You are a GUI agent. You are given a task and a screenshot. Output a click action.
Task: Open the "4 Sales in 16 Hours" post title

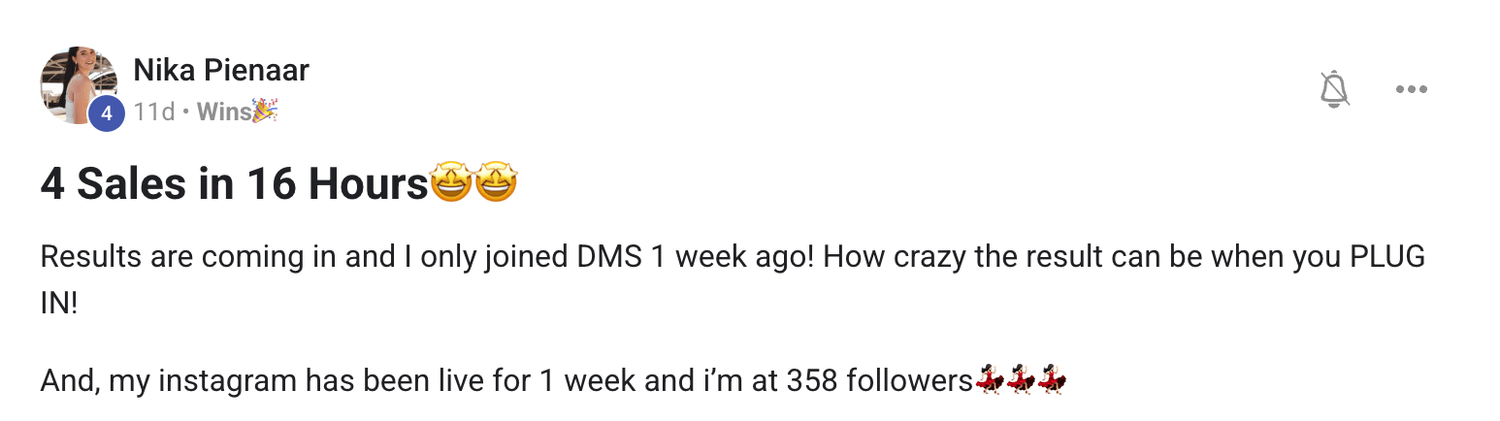coord(234,185)
